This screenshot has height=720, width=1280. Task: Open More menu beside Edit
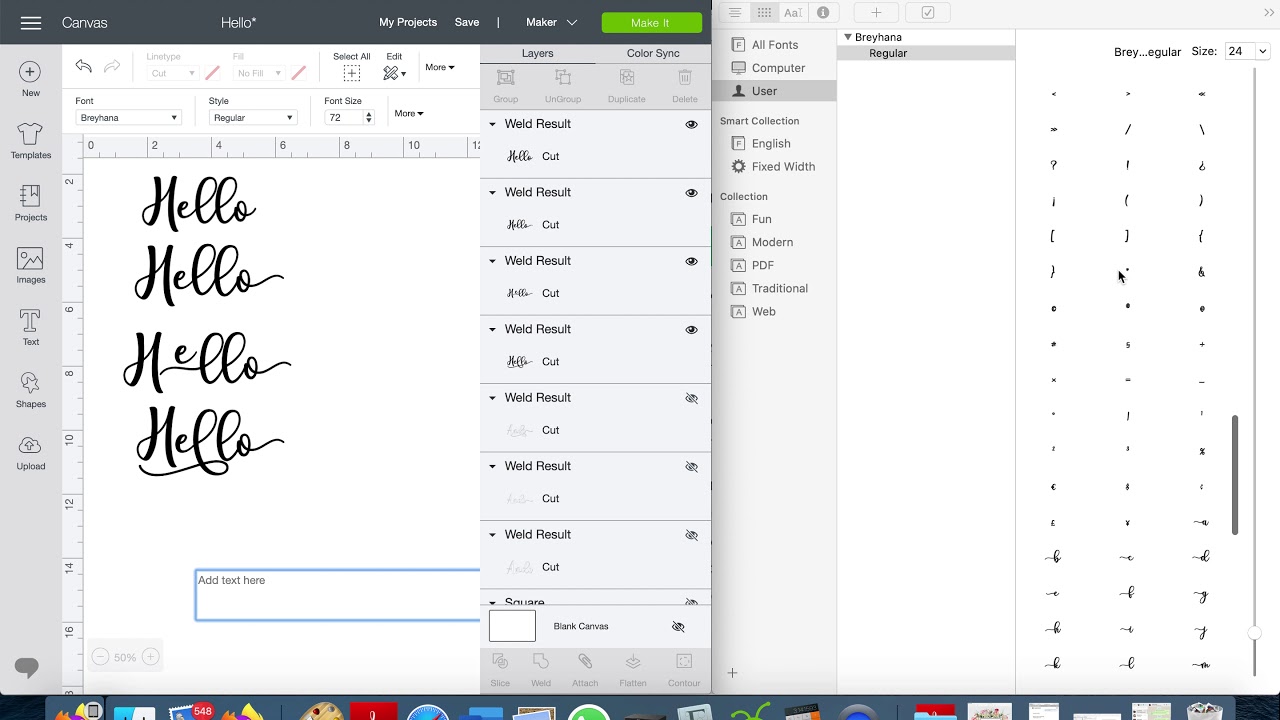pyautogui.click(x=440, y=68)
